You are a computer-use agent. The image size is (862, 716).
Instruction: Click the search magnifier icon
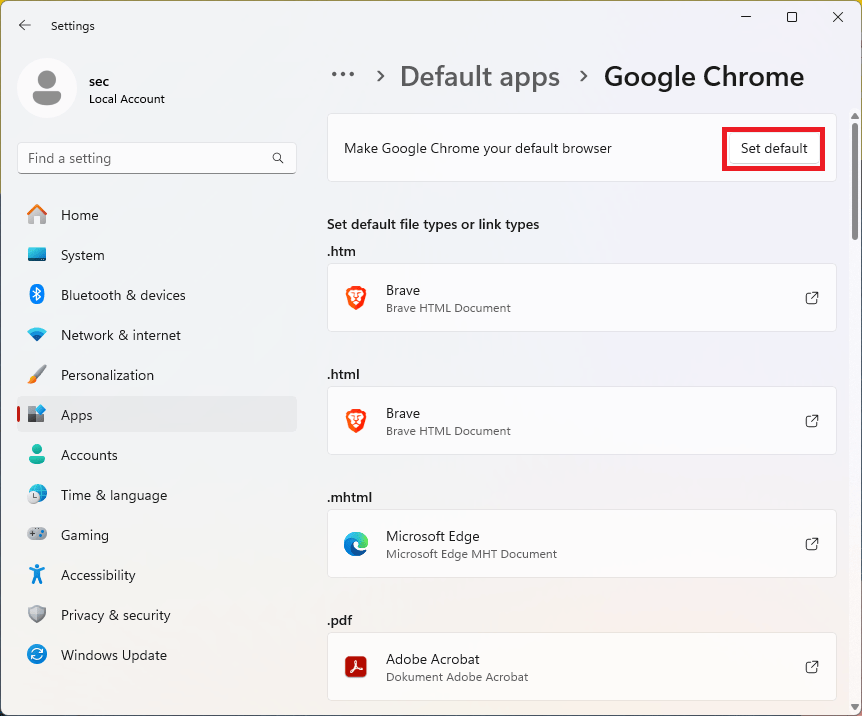tap(278, 158)
